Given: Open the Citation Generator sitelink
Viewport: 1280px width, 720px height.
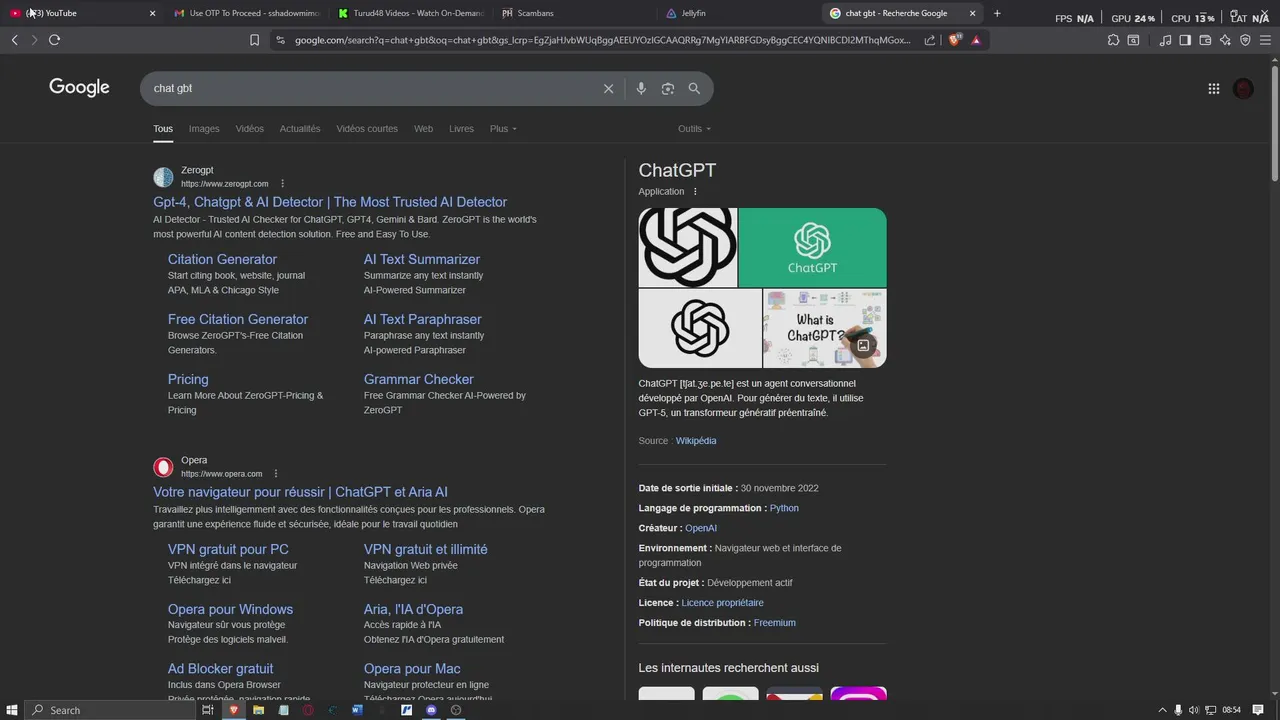Looking at the screenshot, I should point(222,259).
